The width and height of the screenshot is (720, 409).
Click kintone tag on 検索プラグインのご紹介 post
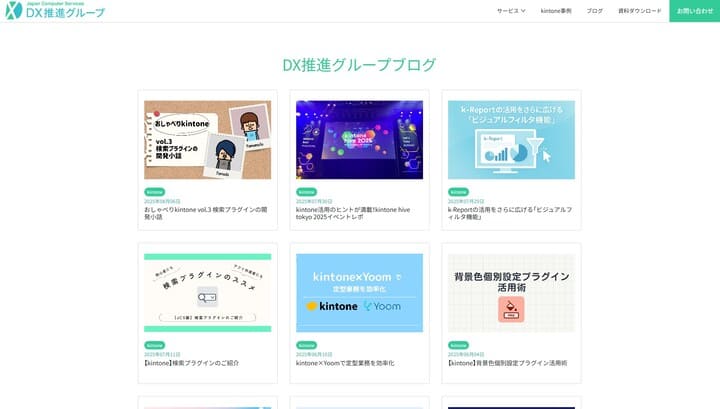tap(154, 344)
